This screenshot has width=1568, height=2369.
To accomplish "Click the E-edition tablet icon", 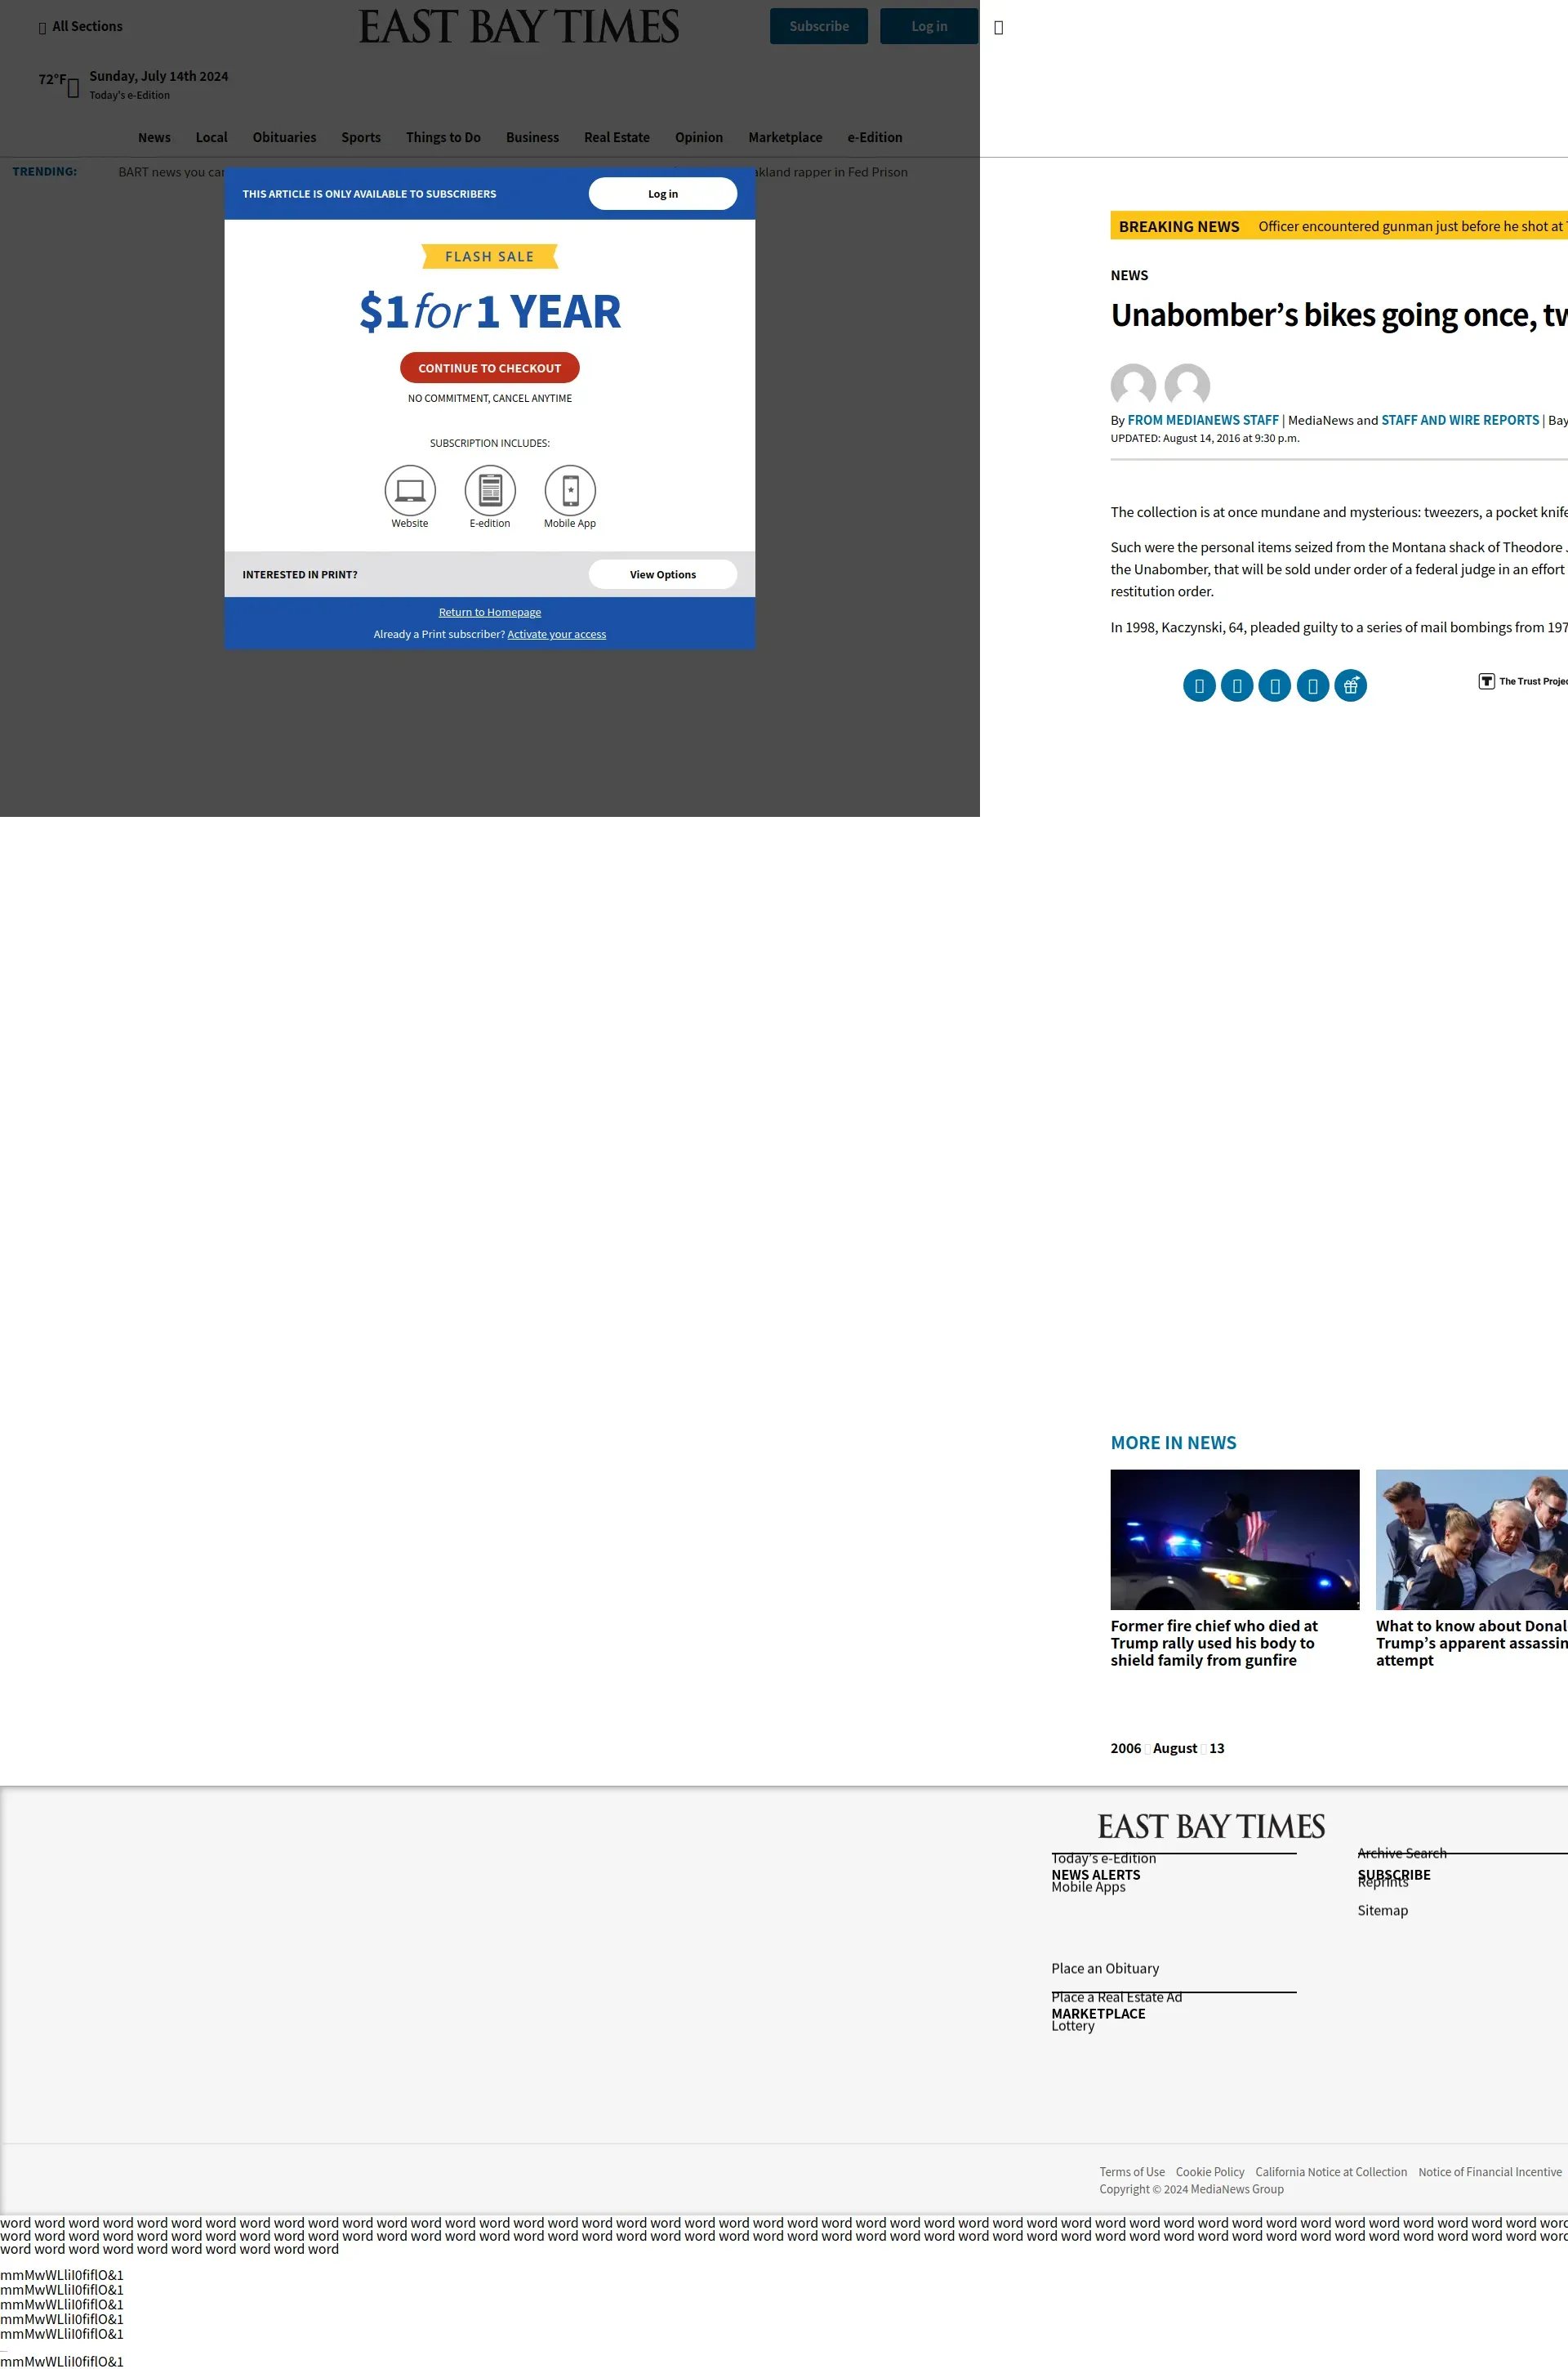I will coord(490,490).
